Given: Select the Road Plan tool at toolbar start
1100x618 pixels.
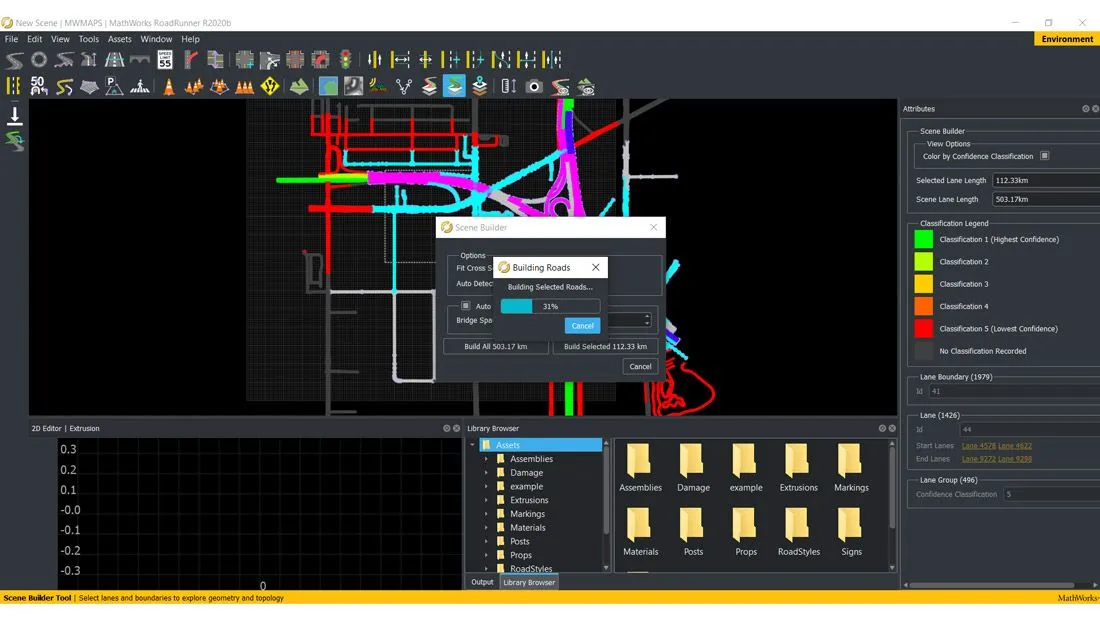Looking at the screenshot, I should (x=14, y=60).
